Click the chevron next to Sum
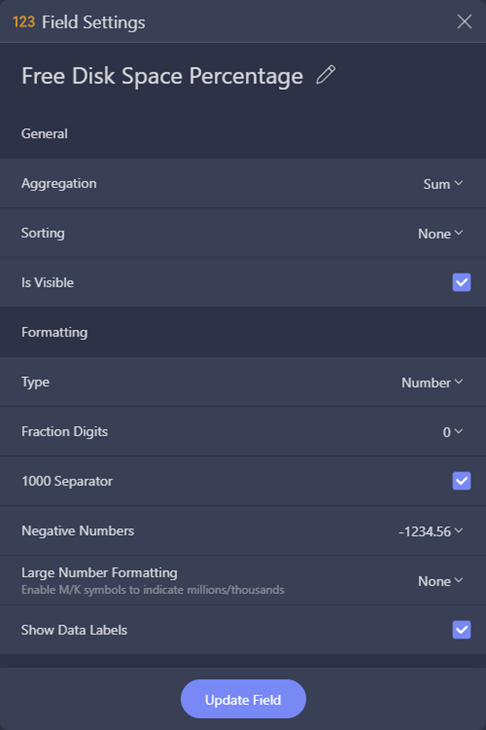 (459, 183)
